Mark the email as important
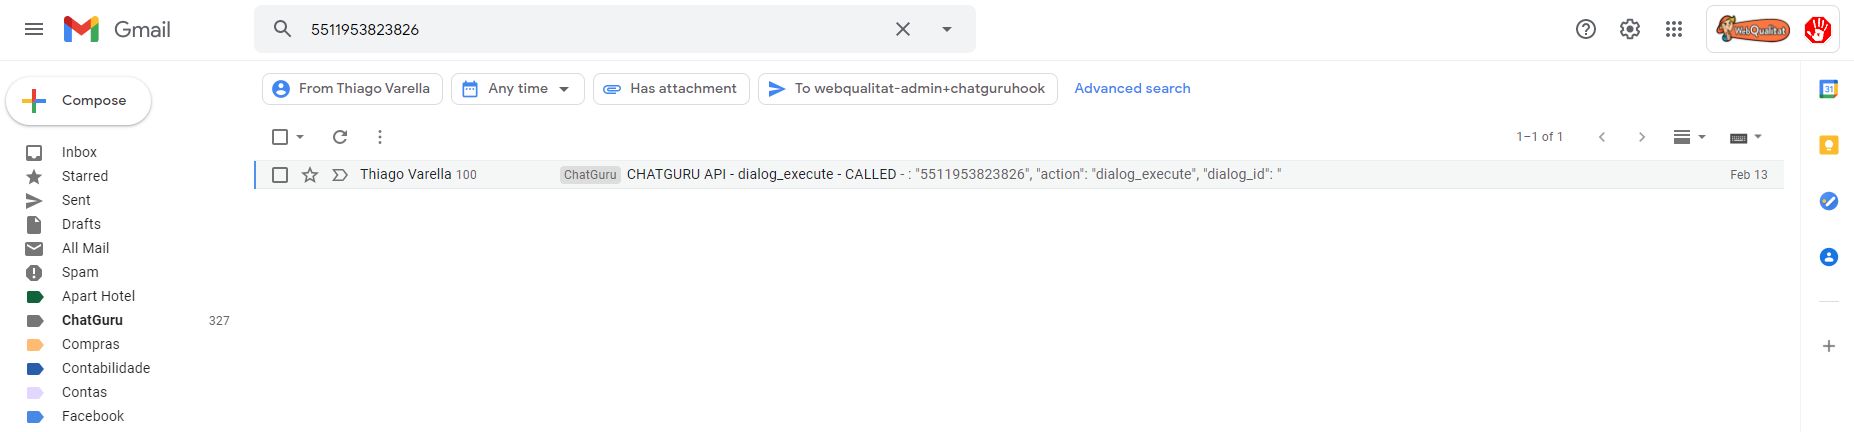1854x432 pixels. [x=340, y=175]
